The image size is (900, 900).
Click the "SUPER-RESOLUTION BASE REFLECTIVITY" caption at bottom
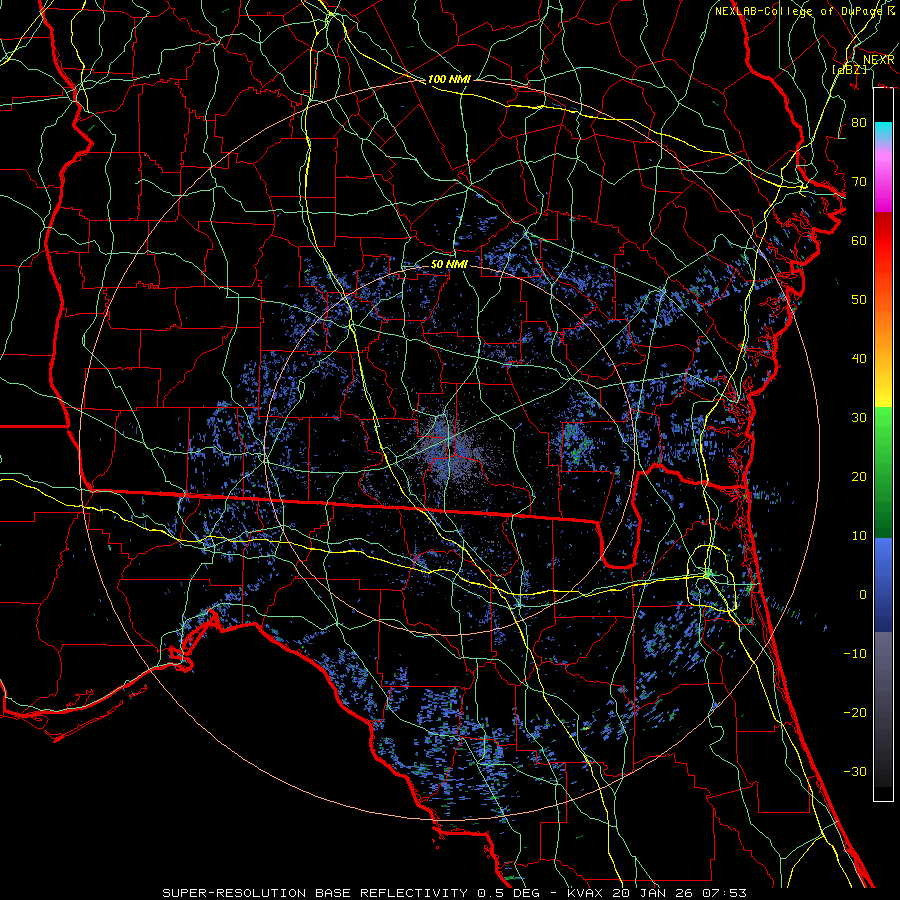[315, 893]
